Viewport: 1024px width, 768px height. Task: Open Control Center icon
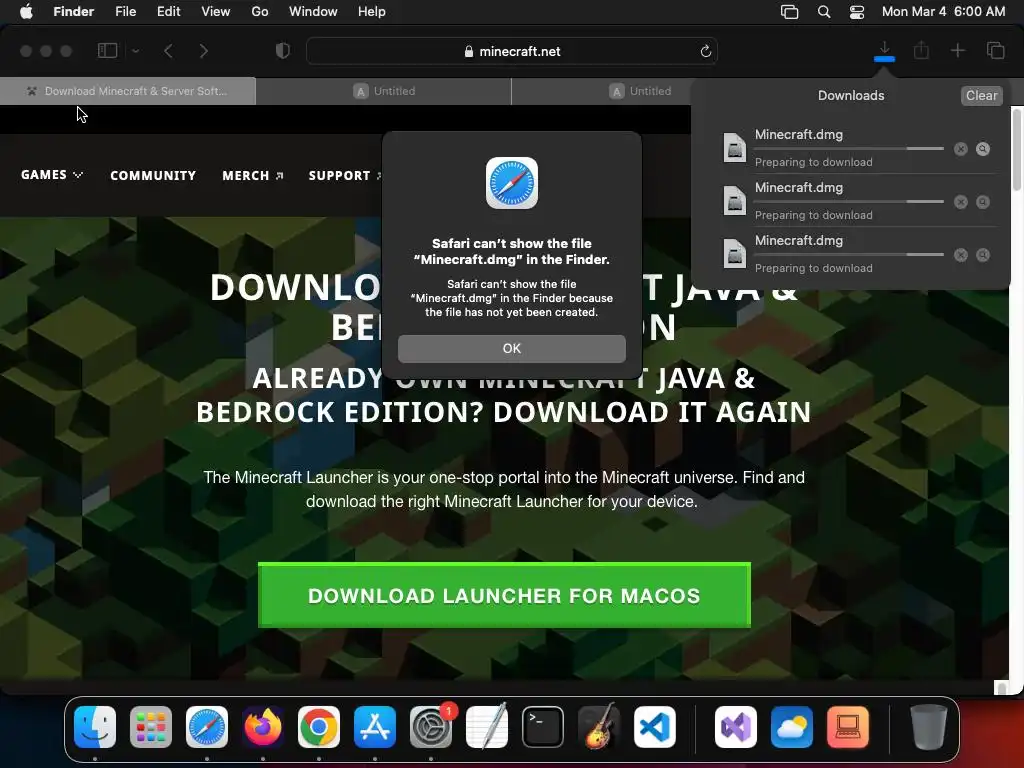coord(857,12)
